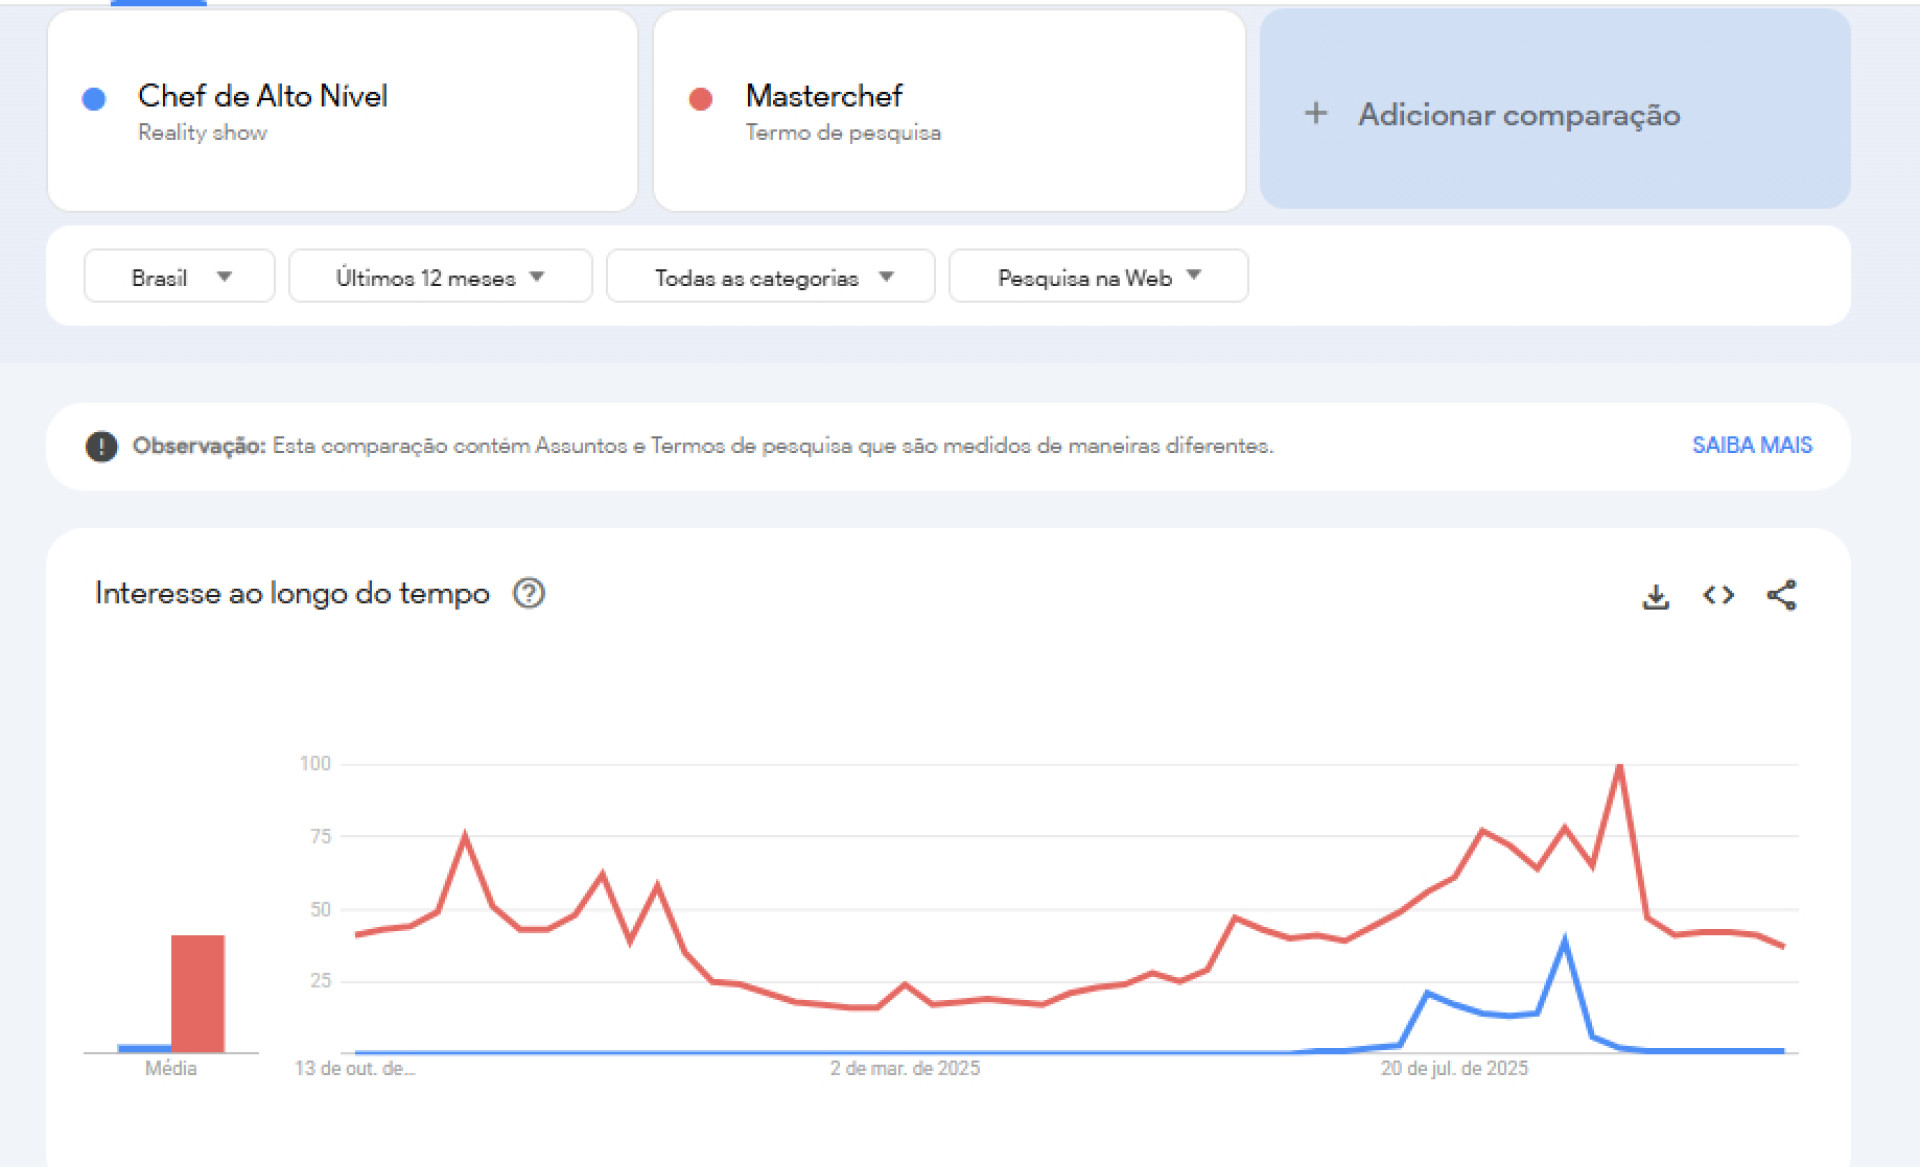Select the Chef de Alto Nível comparison card
1920x1167 pixels.
point(343,110)
